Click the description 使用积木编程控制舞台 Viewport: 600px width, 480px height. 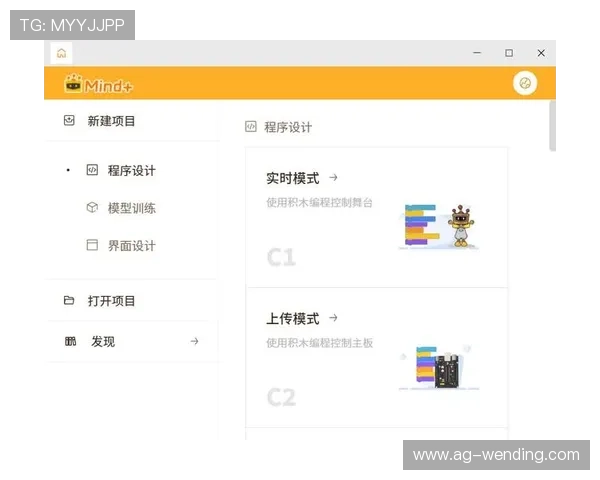pos(320,202)
